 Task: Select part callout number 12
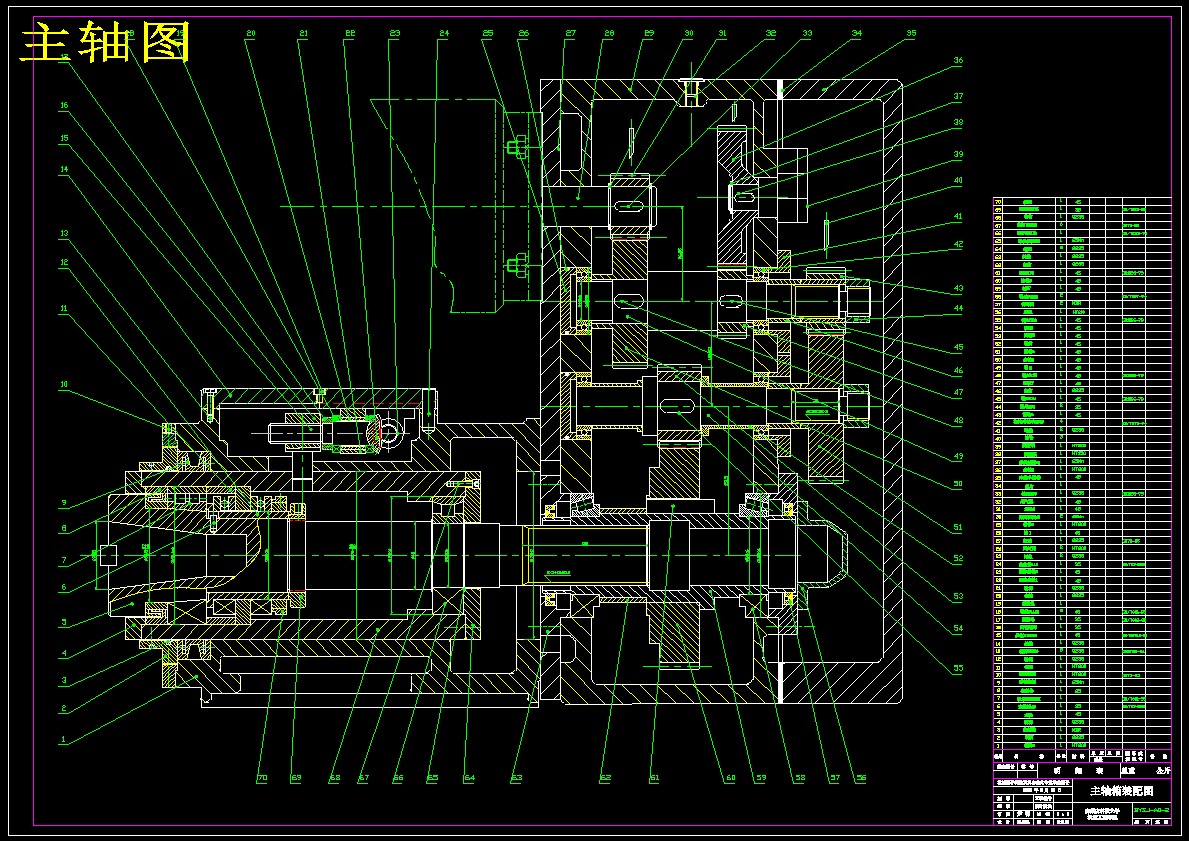[x=64, y=262]
